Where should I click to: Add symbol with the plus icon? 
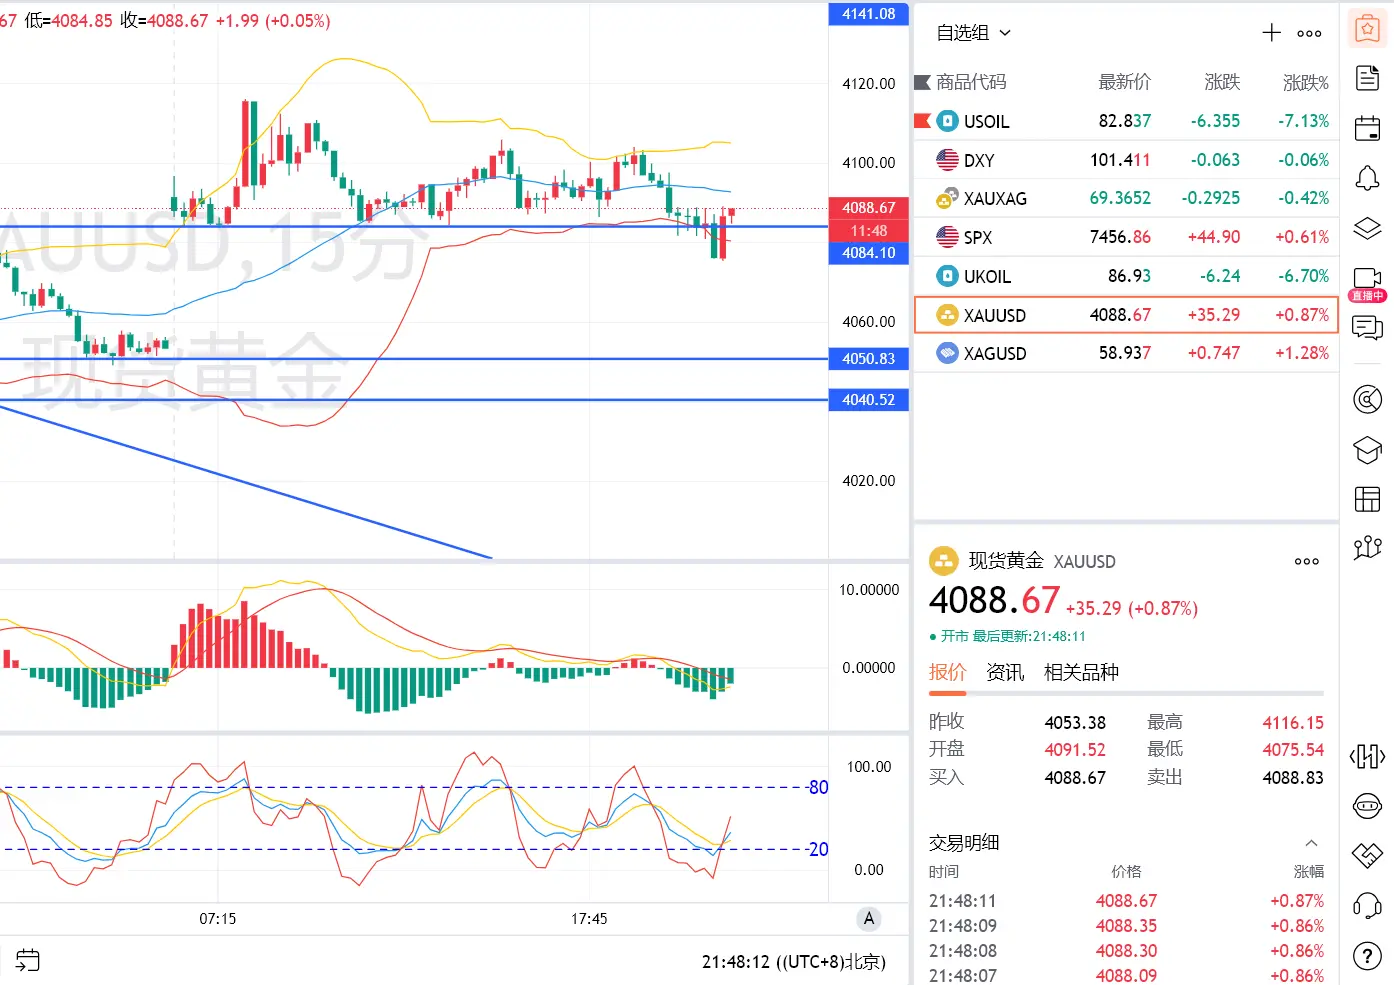(x=1271, y=33)
